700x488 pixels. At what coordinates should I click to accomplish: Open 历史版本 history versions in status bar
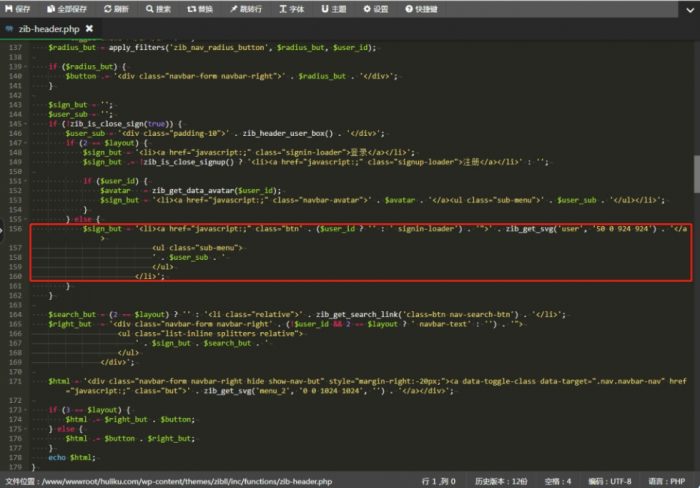pyautogui.click(x=504, y=481)
